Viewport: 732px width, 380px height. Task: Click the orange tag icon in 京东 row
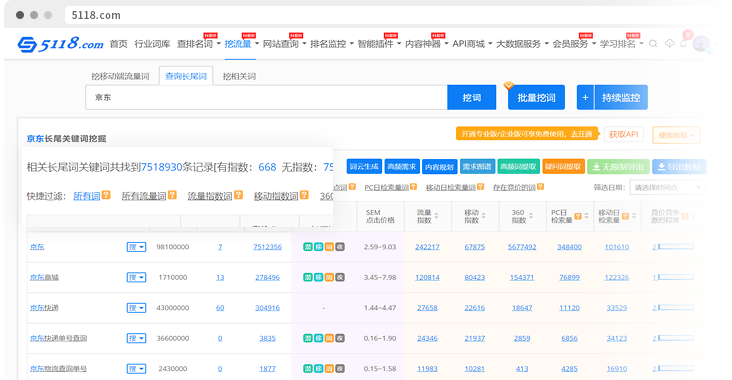pos(329,247)
